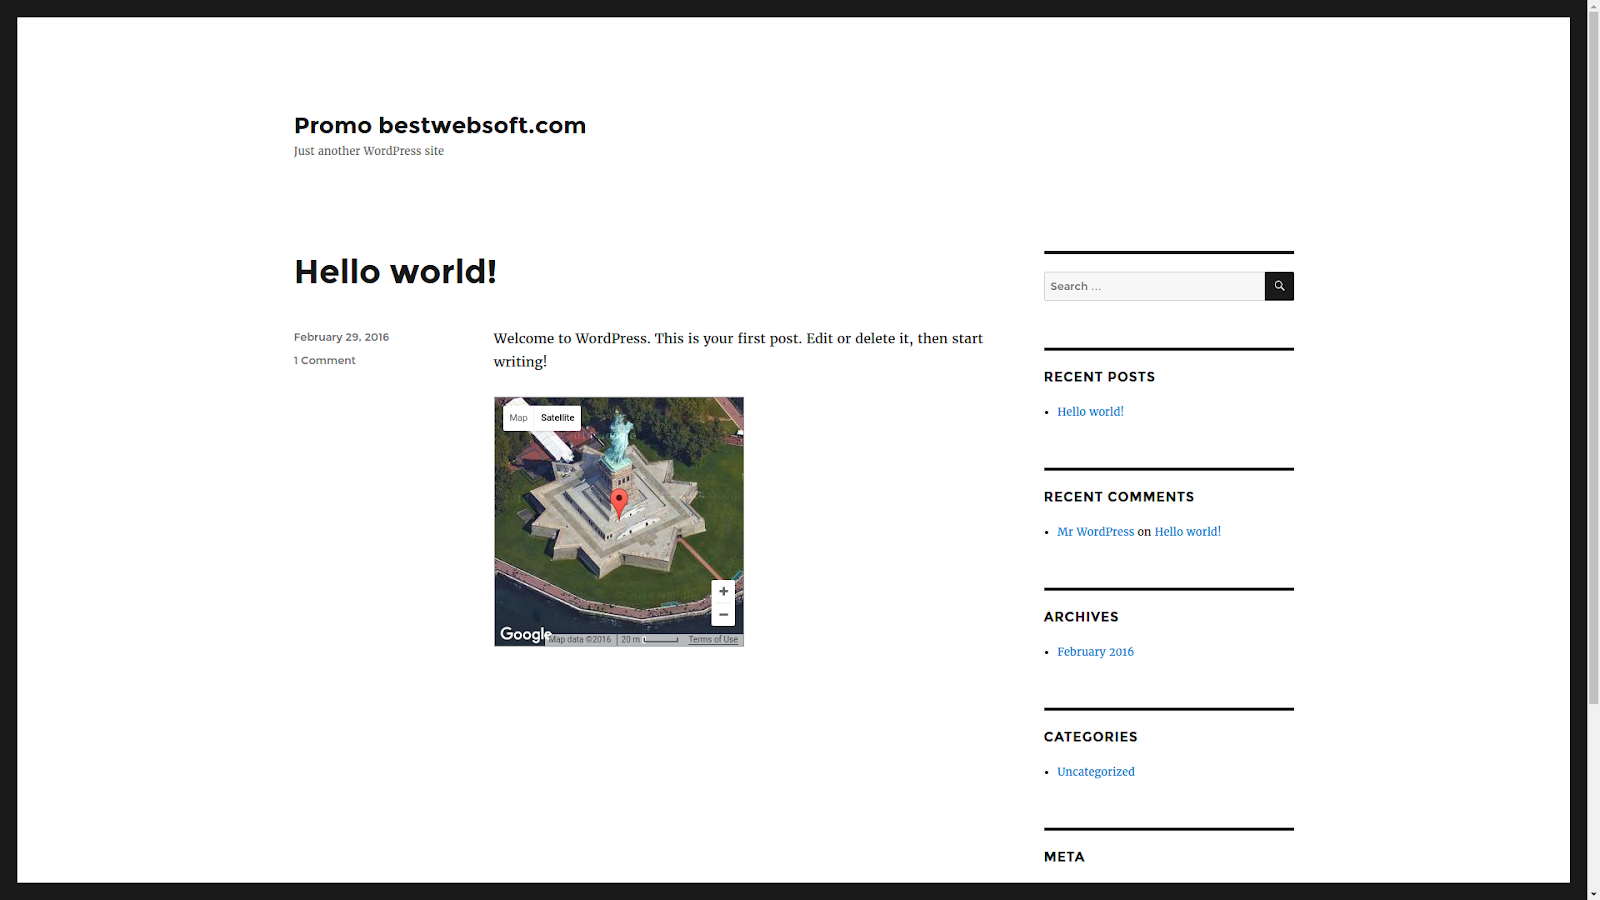The height and width of the screenshot is (900, 1600).
Task: Open Hello world! under Recent Posts
Action: coord(1090,412)
